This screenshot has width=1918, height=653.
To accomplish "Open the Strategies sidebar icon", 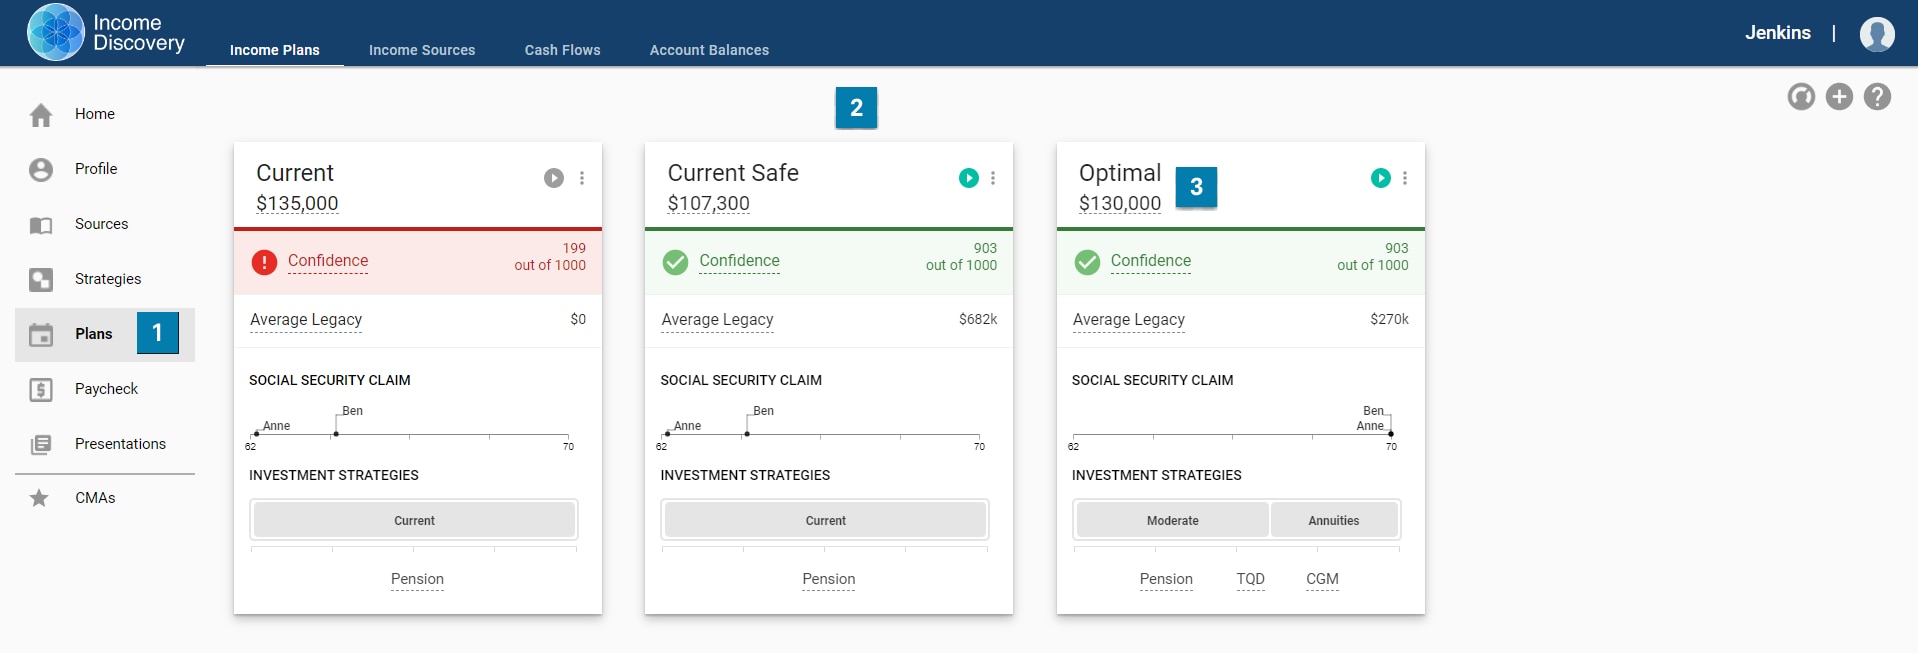I will point(41,280).
